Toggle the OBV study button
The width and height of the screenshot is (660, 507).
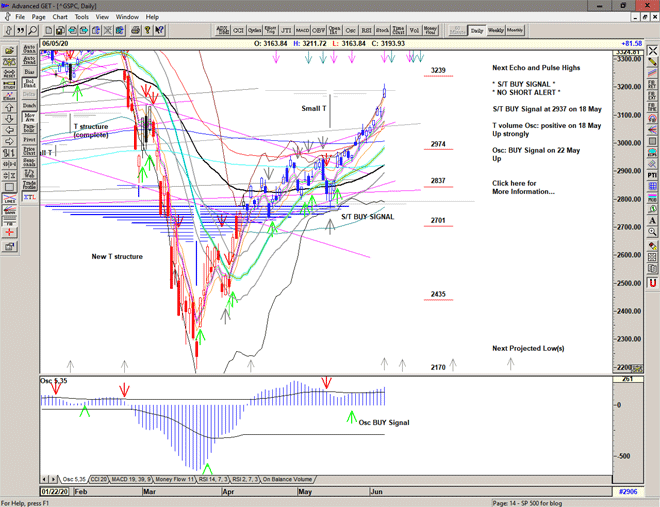(x=318, y=30)
